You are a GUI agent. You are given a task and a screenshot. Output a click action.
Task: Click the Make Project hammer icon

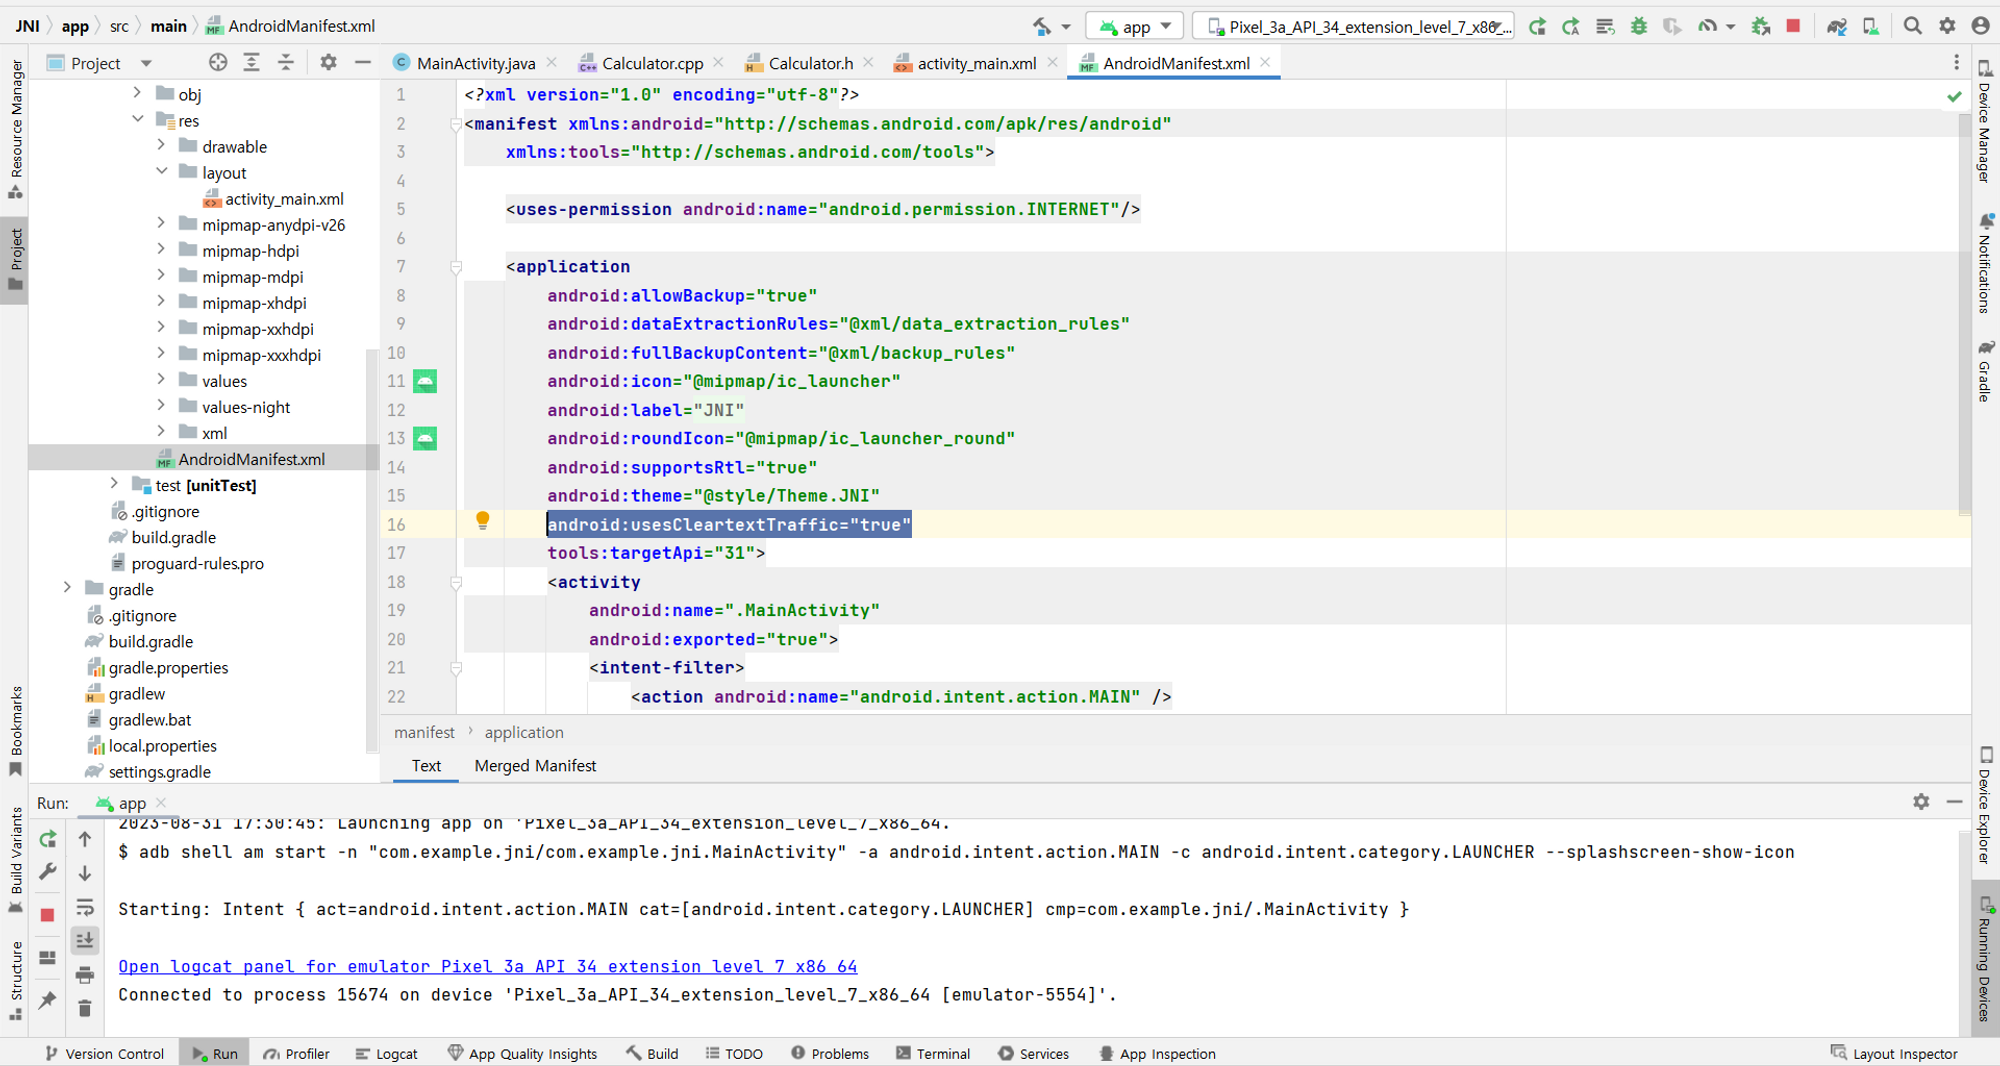coord(1042,26)
